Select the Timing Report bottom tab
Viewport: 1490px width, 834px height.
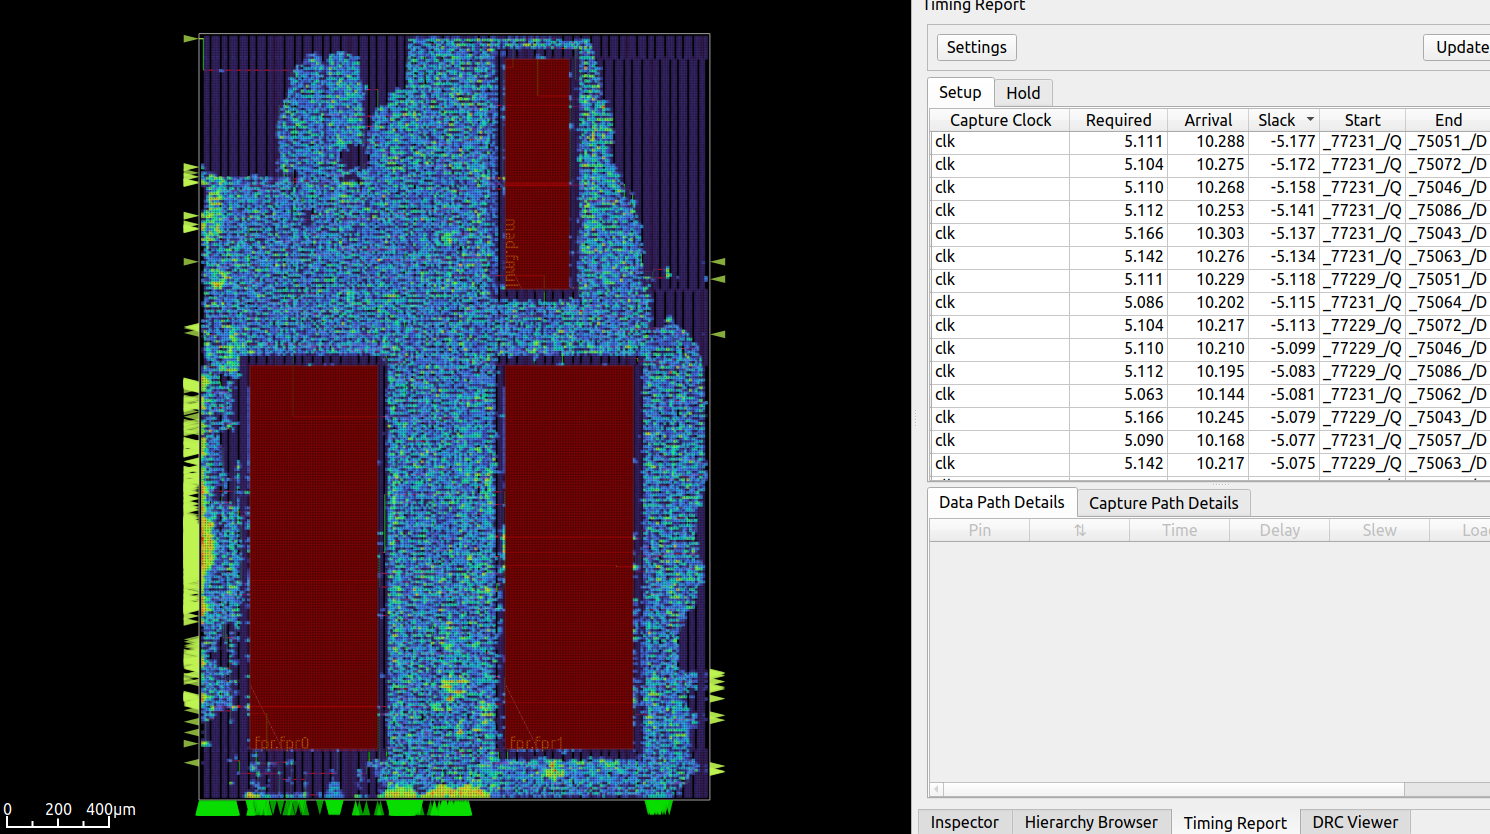pos(1235,822)
